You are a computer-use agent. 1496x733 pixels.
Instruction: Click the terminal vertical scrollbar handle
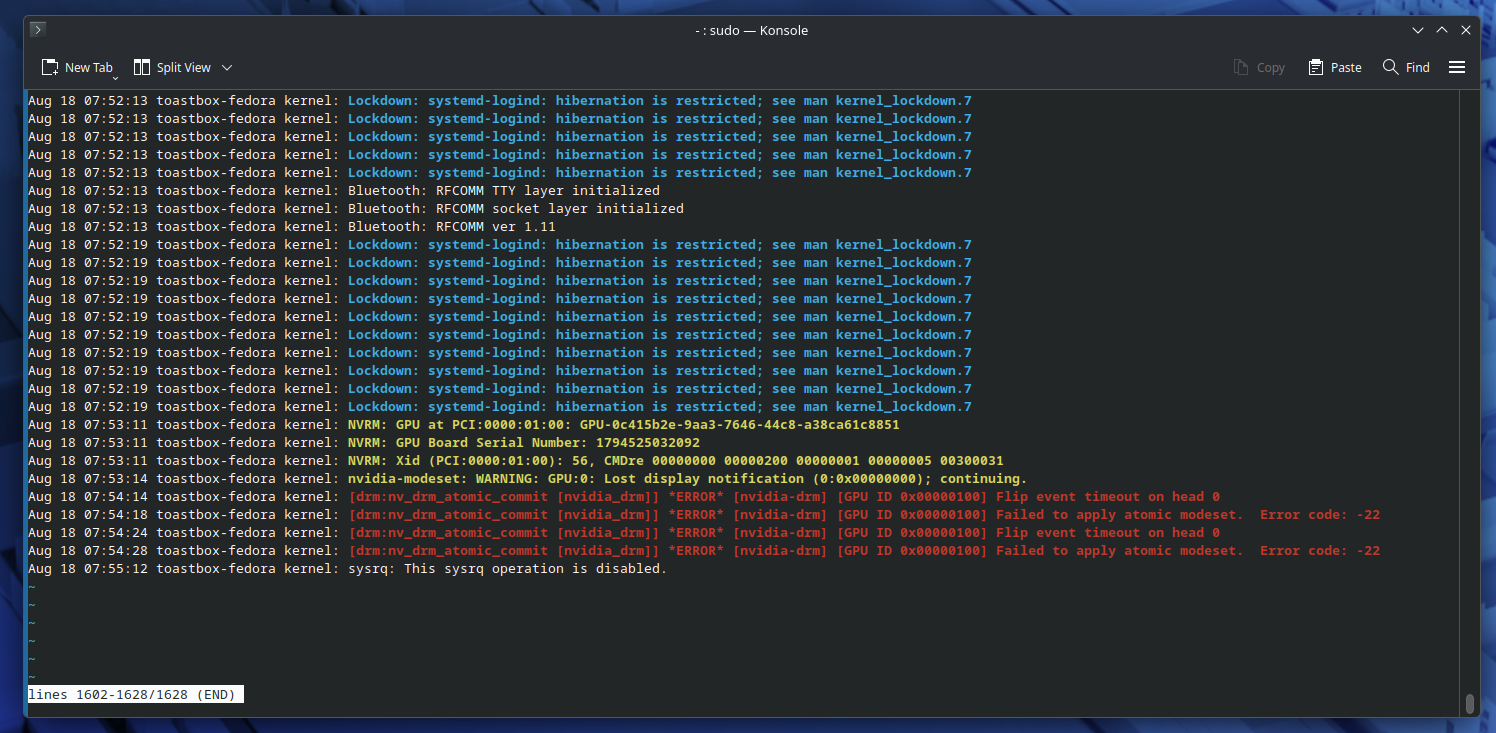pyautogui.click(x=1469, y=703)
